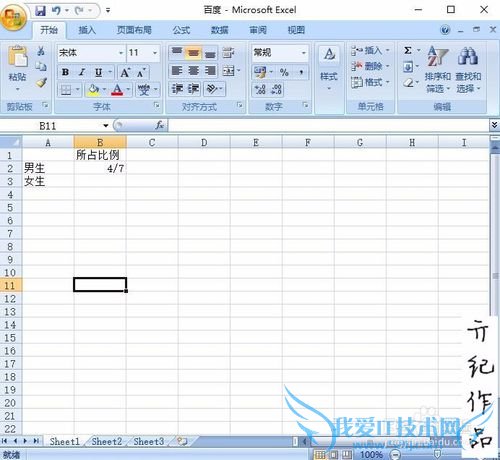Switch to the 开始 tab

point(49,30)
